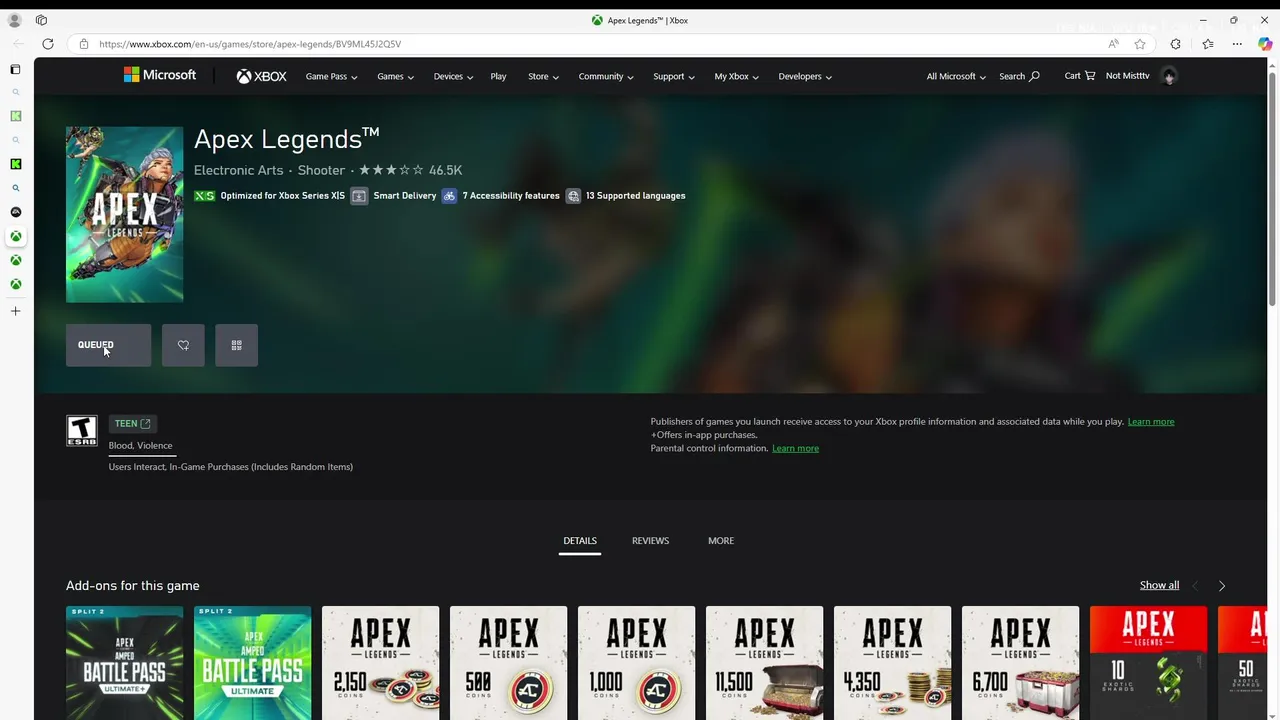
Task: Click the accessibility features icon
Action: click(449, 196)
